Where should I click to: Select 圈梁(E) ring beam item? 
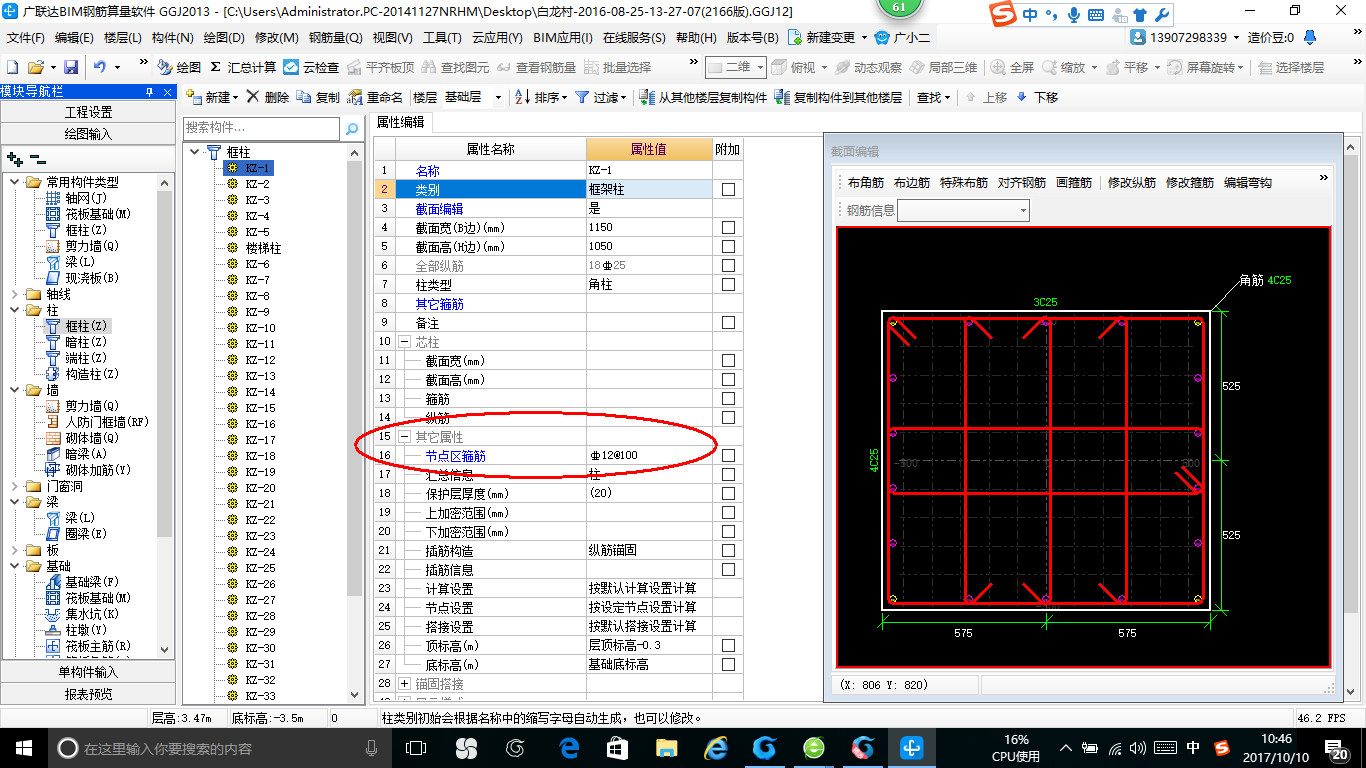(x=76, y=534)
